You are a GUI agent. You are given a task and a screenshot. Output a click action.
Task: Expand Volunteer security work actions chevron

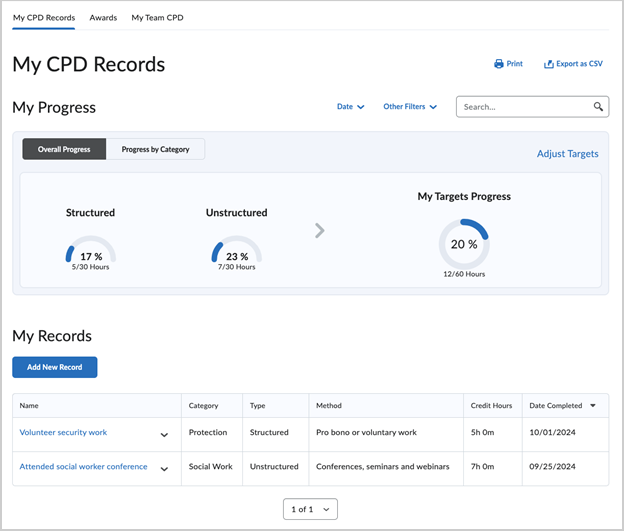[164, 435]
